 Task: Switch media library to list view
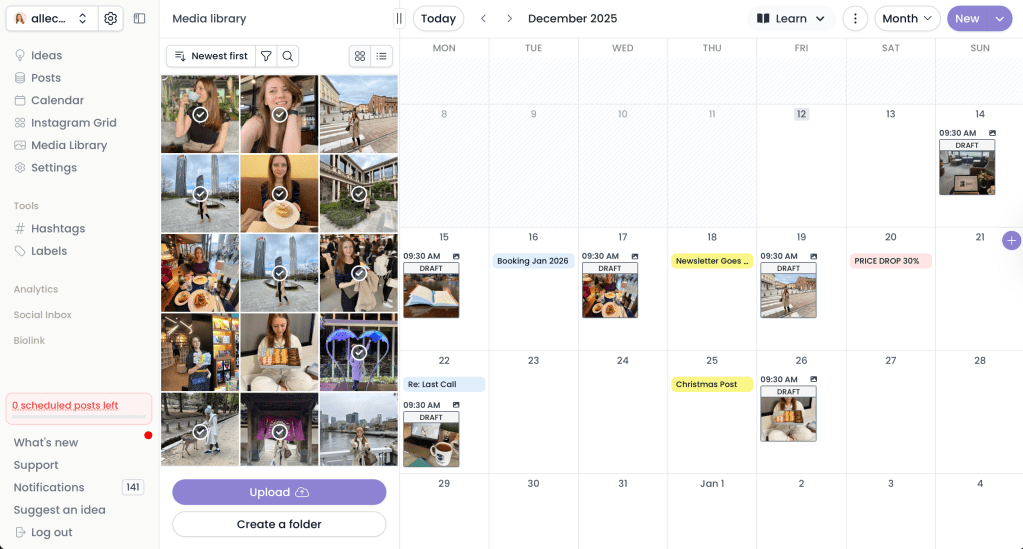pos(382,56)
